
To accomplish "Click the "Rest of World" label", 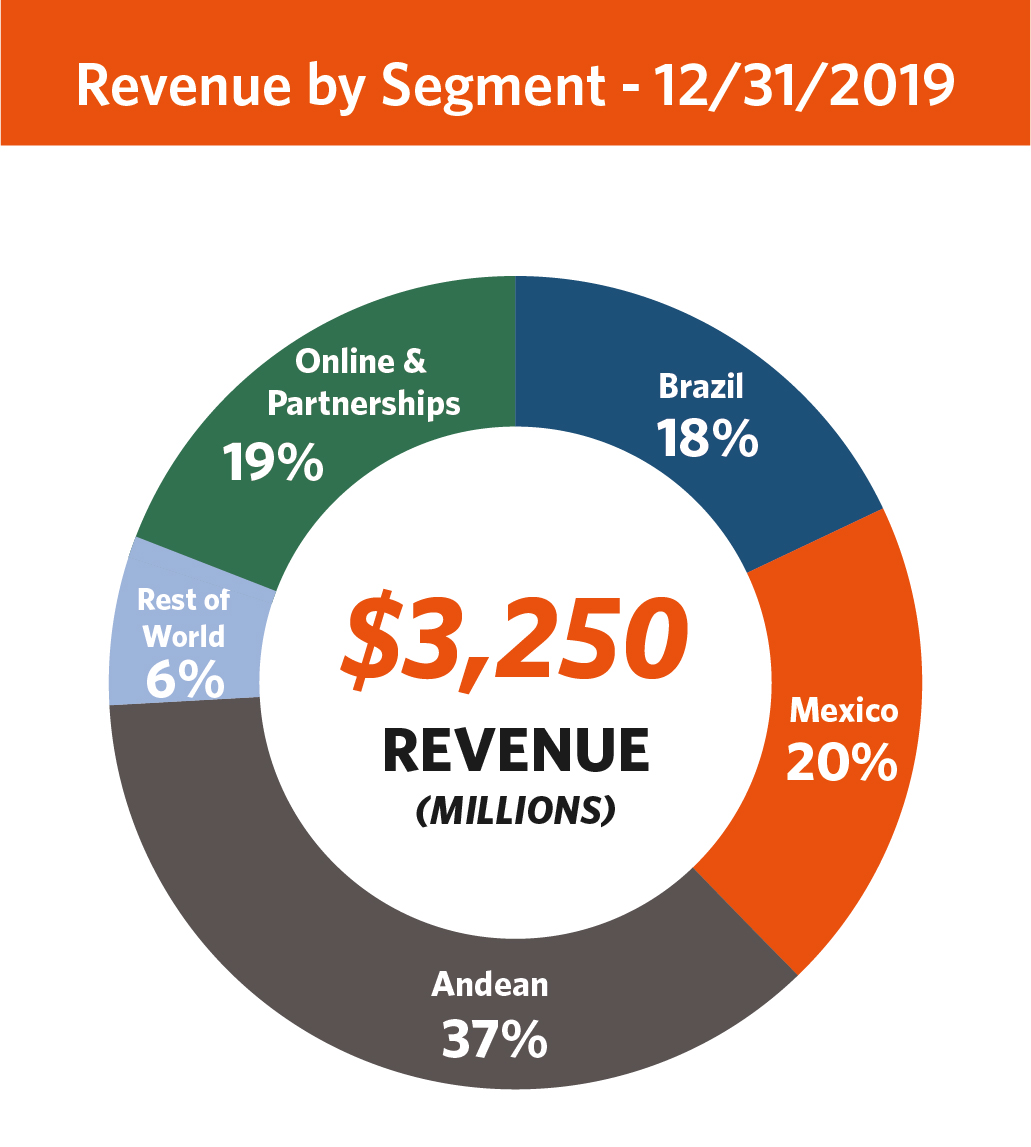I will (183, 617).
